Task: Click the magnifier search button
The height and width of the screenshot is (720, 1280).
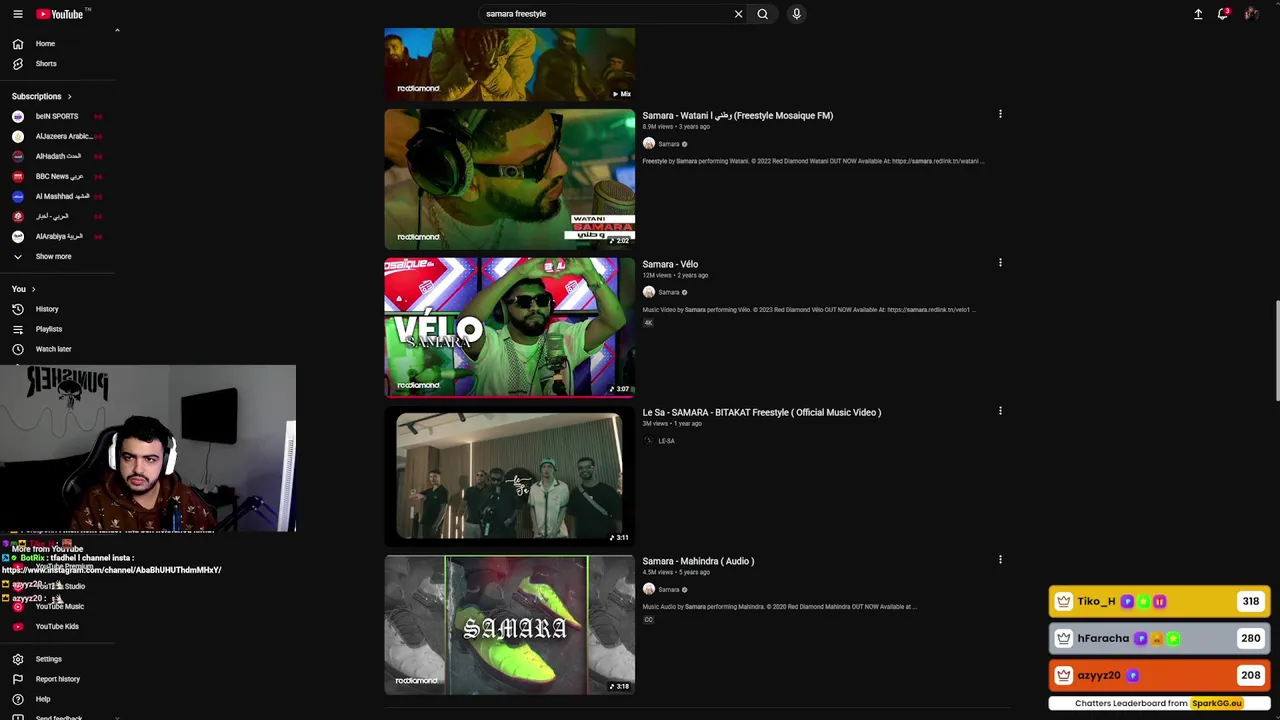Action: (762, 14)
